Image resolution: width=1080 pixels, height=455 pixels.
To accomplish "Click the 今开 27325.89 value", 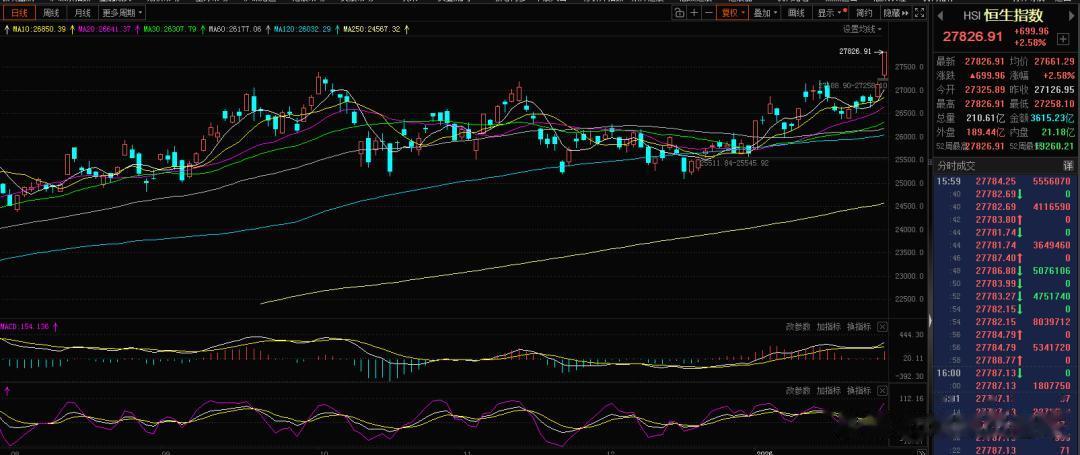I will [985, 89].
